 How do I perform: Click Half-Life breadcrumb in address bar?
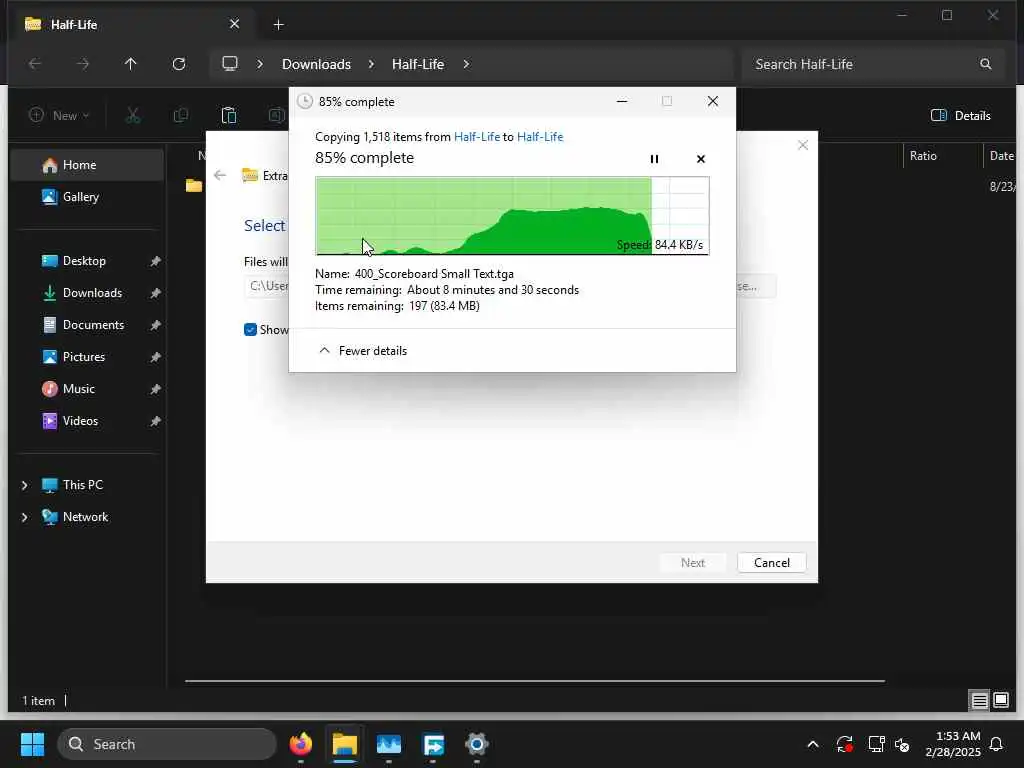(418, 64)
